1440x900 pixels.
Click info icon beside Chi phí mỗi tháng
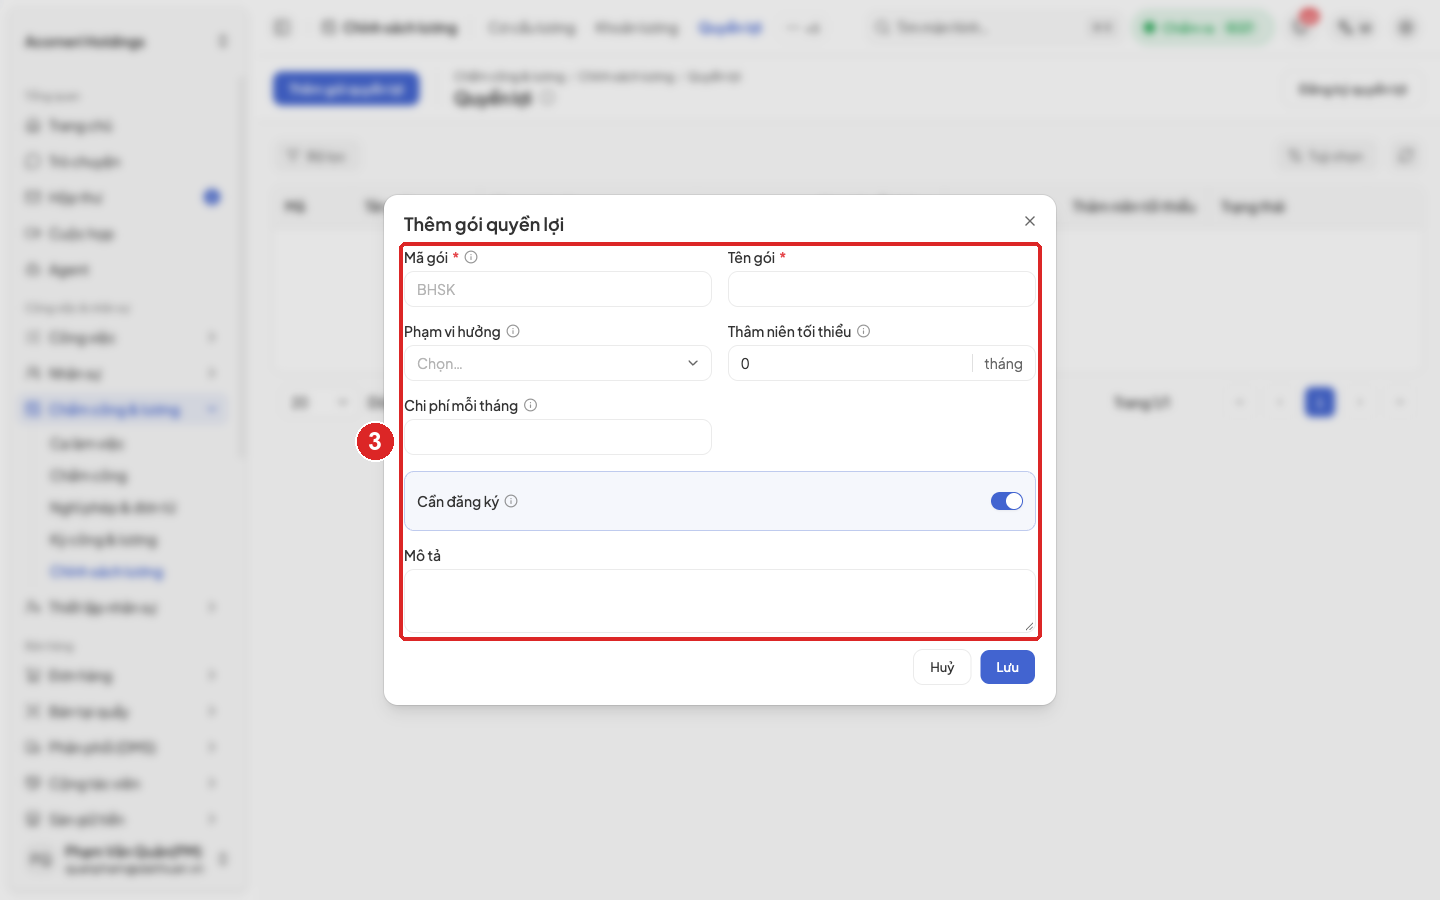pyautogui.click(x=531, y=405)
